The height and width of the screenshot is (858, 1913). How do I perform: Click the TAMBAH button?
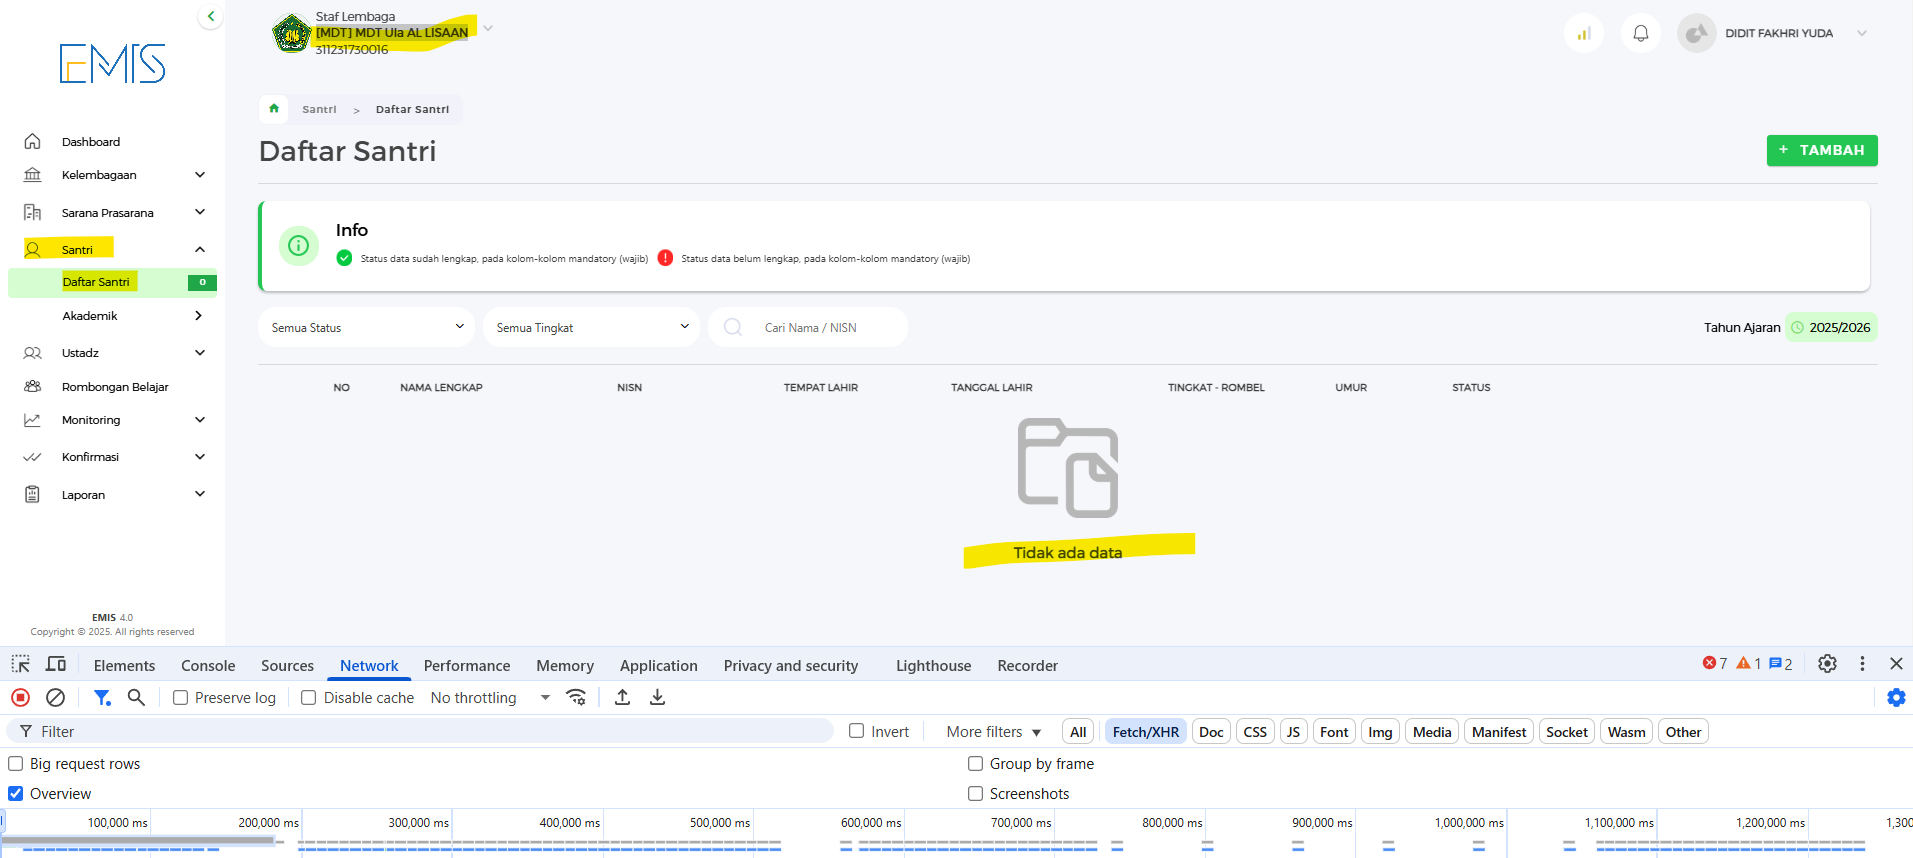1821,150
